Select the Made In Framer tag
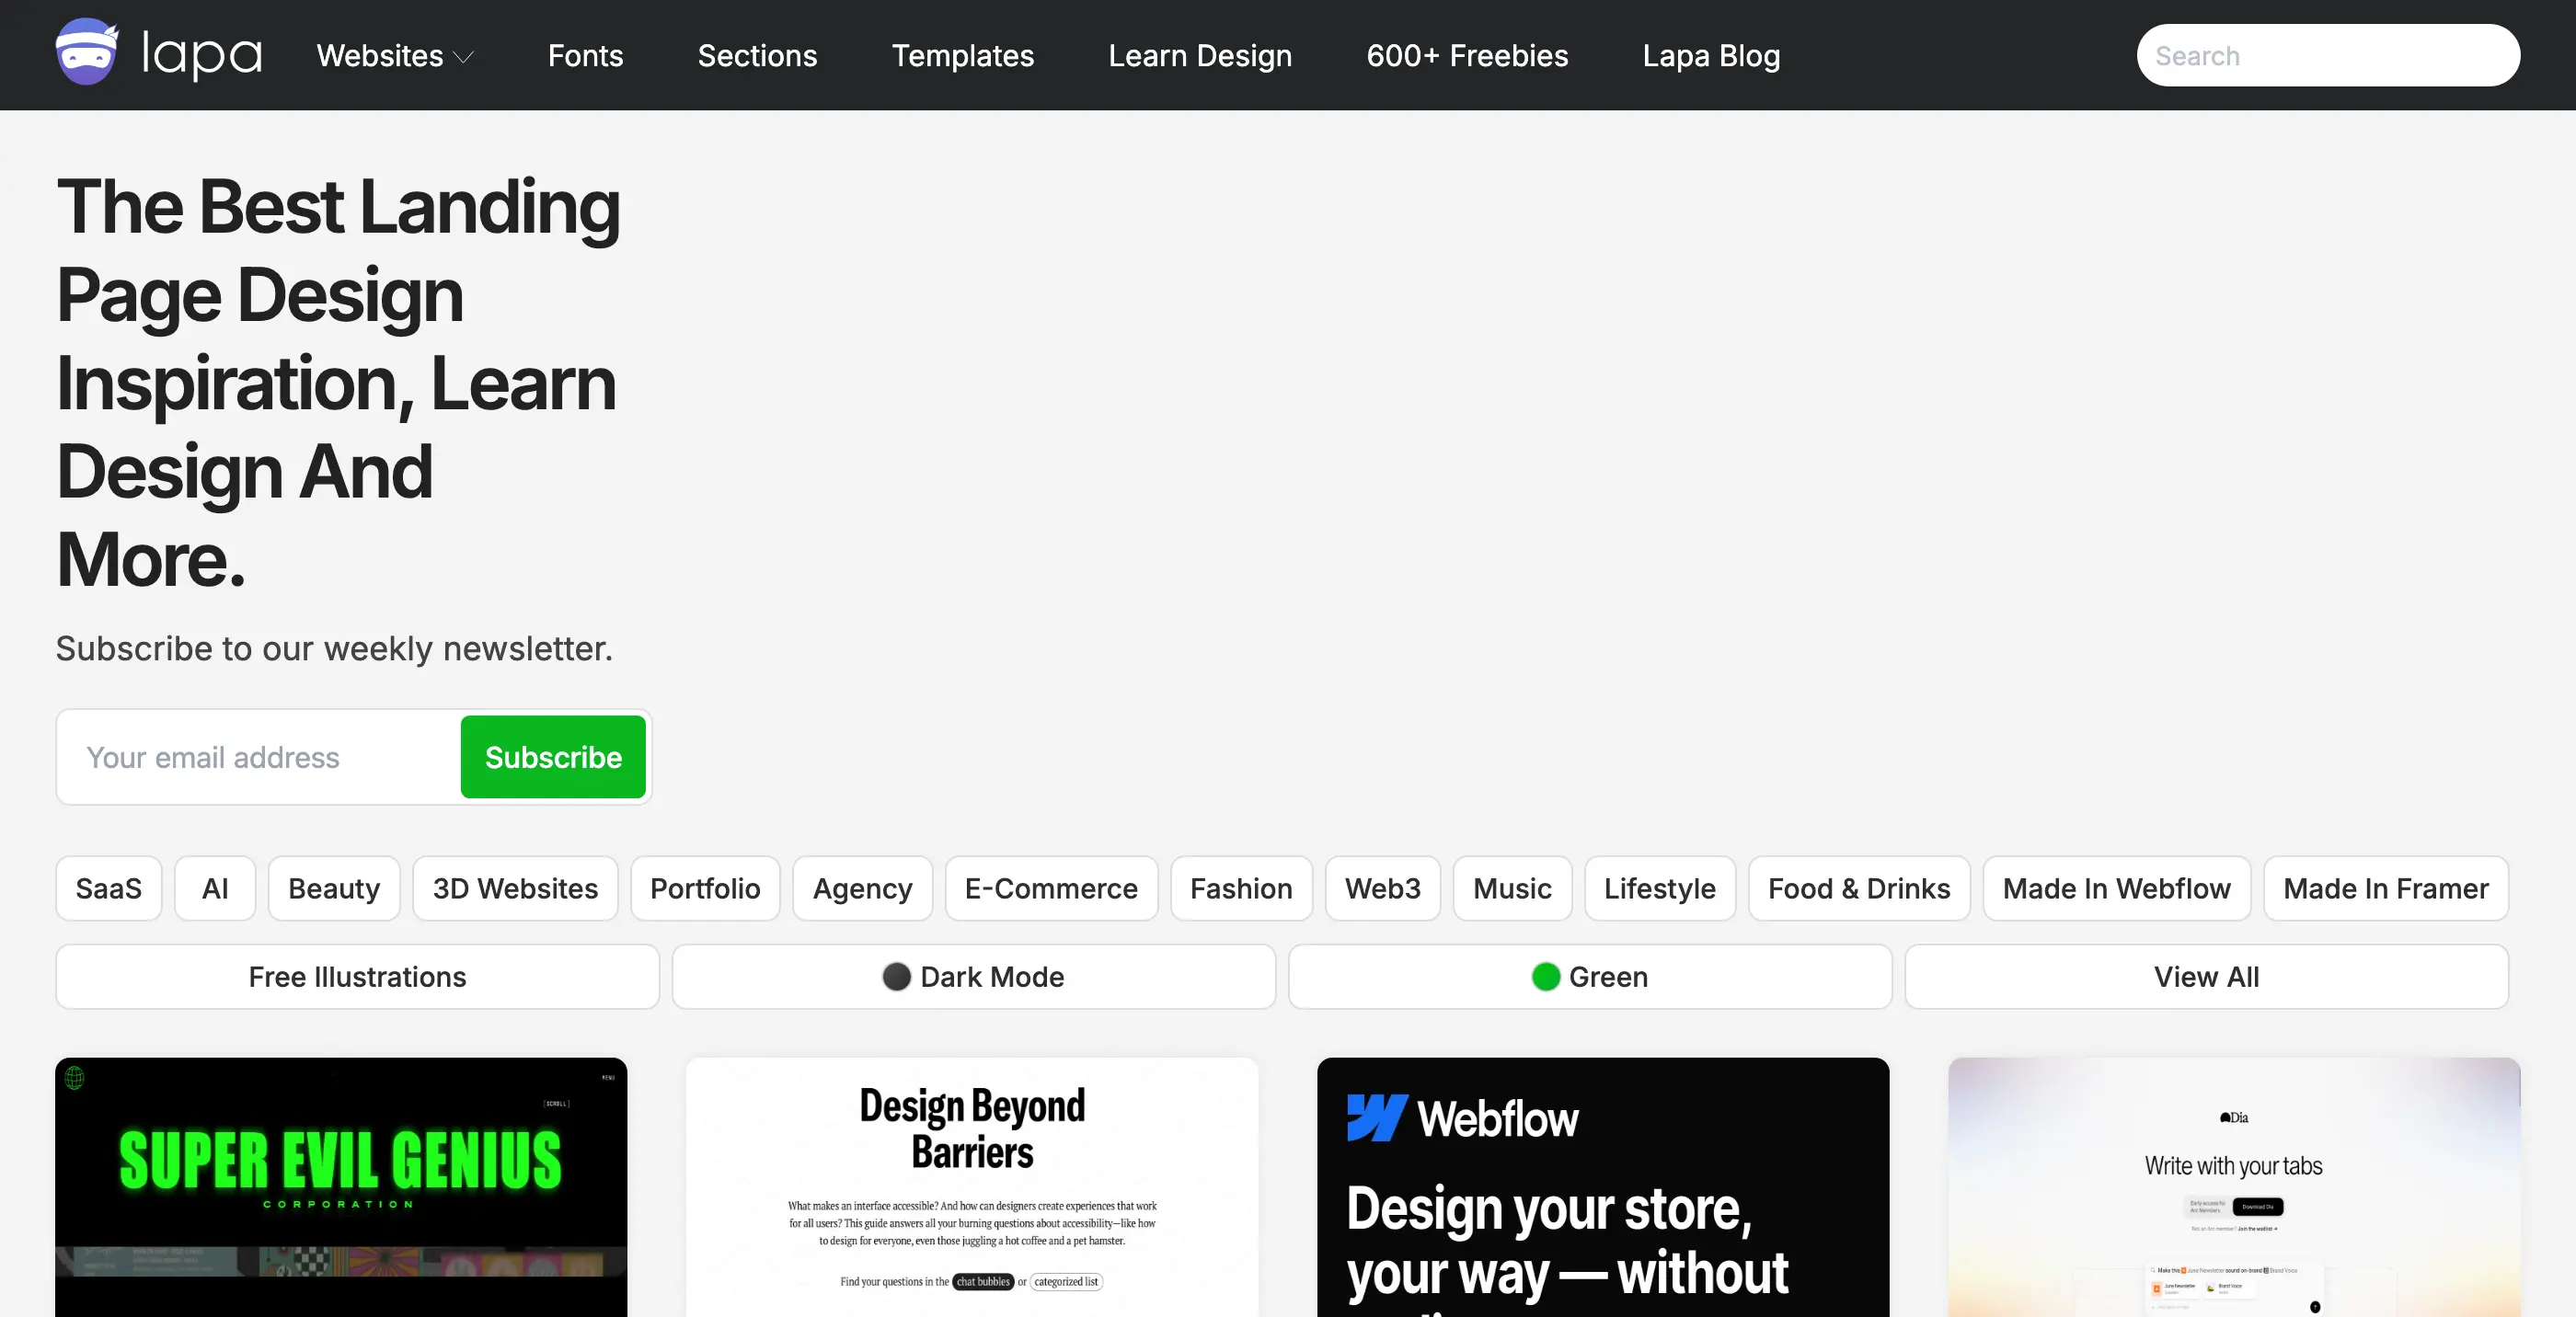The image size is (2576, 1317). tap(2385, 888)
